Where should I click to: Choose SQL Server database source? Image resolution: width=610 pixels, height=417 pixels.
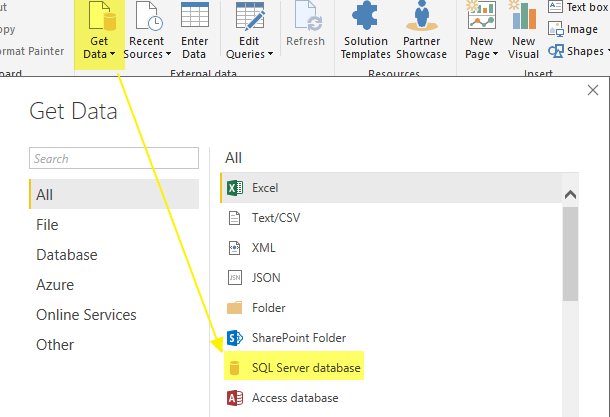click(391, 368)
